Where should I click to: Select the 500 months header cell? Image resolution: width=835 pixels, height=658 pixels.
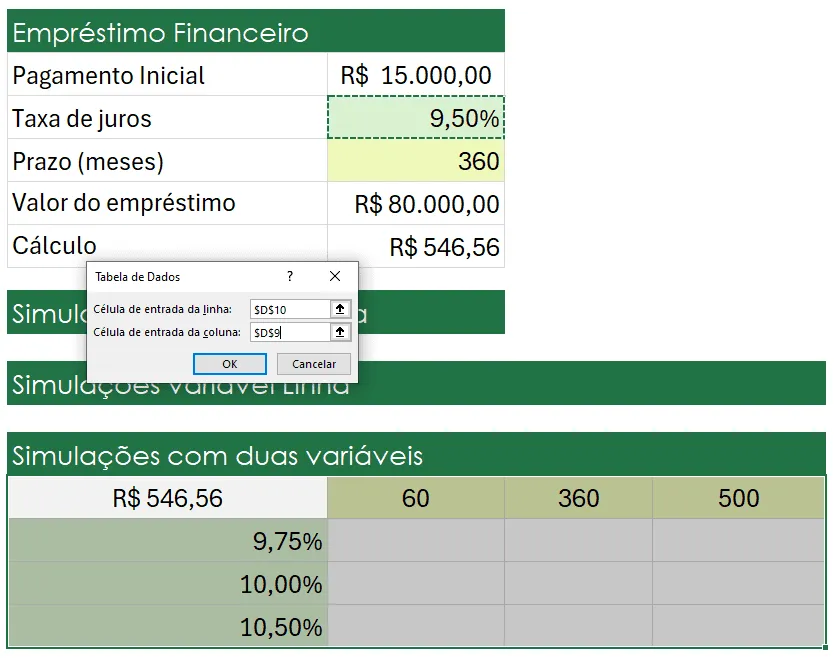click(739, 498)
